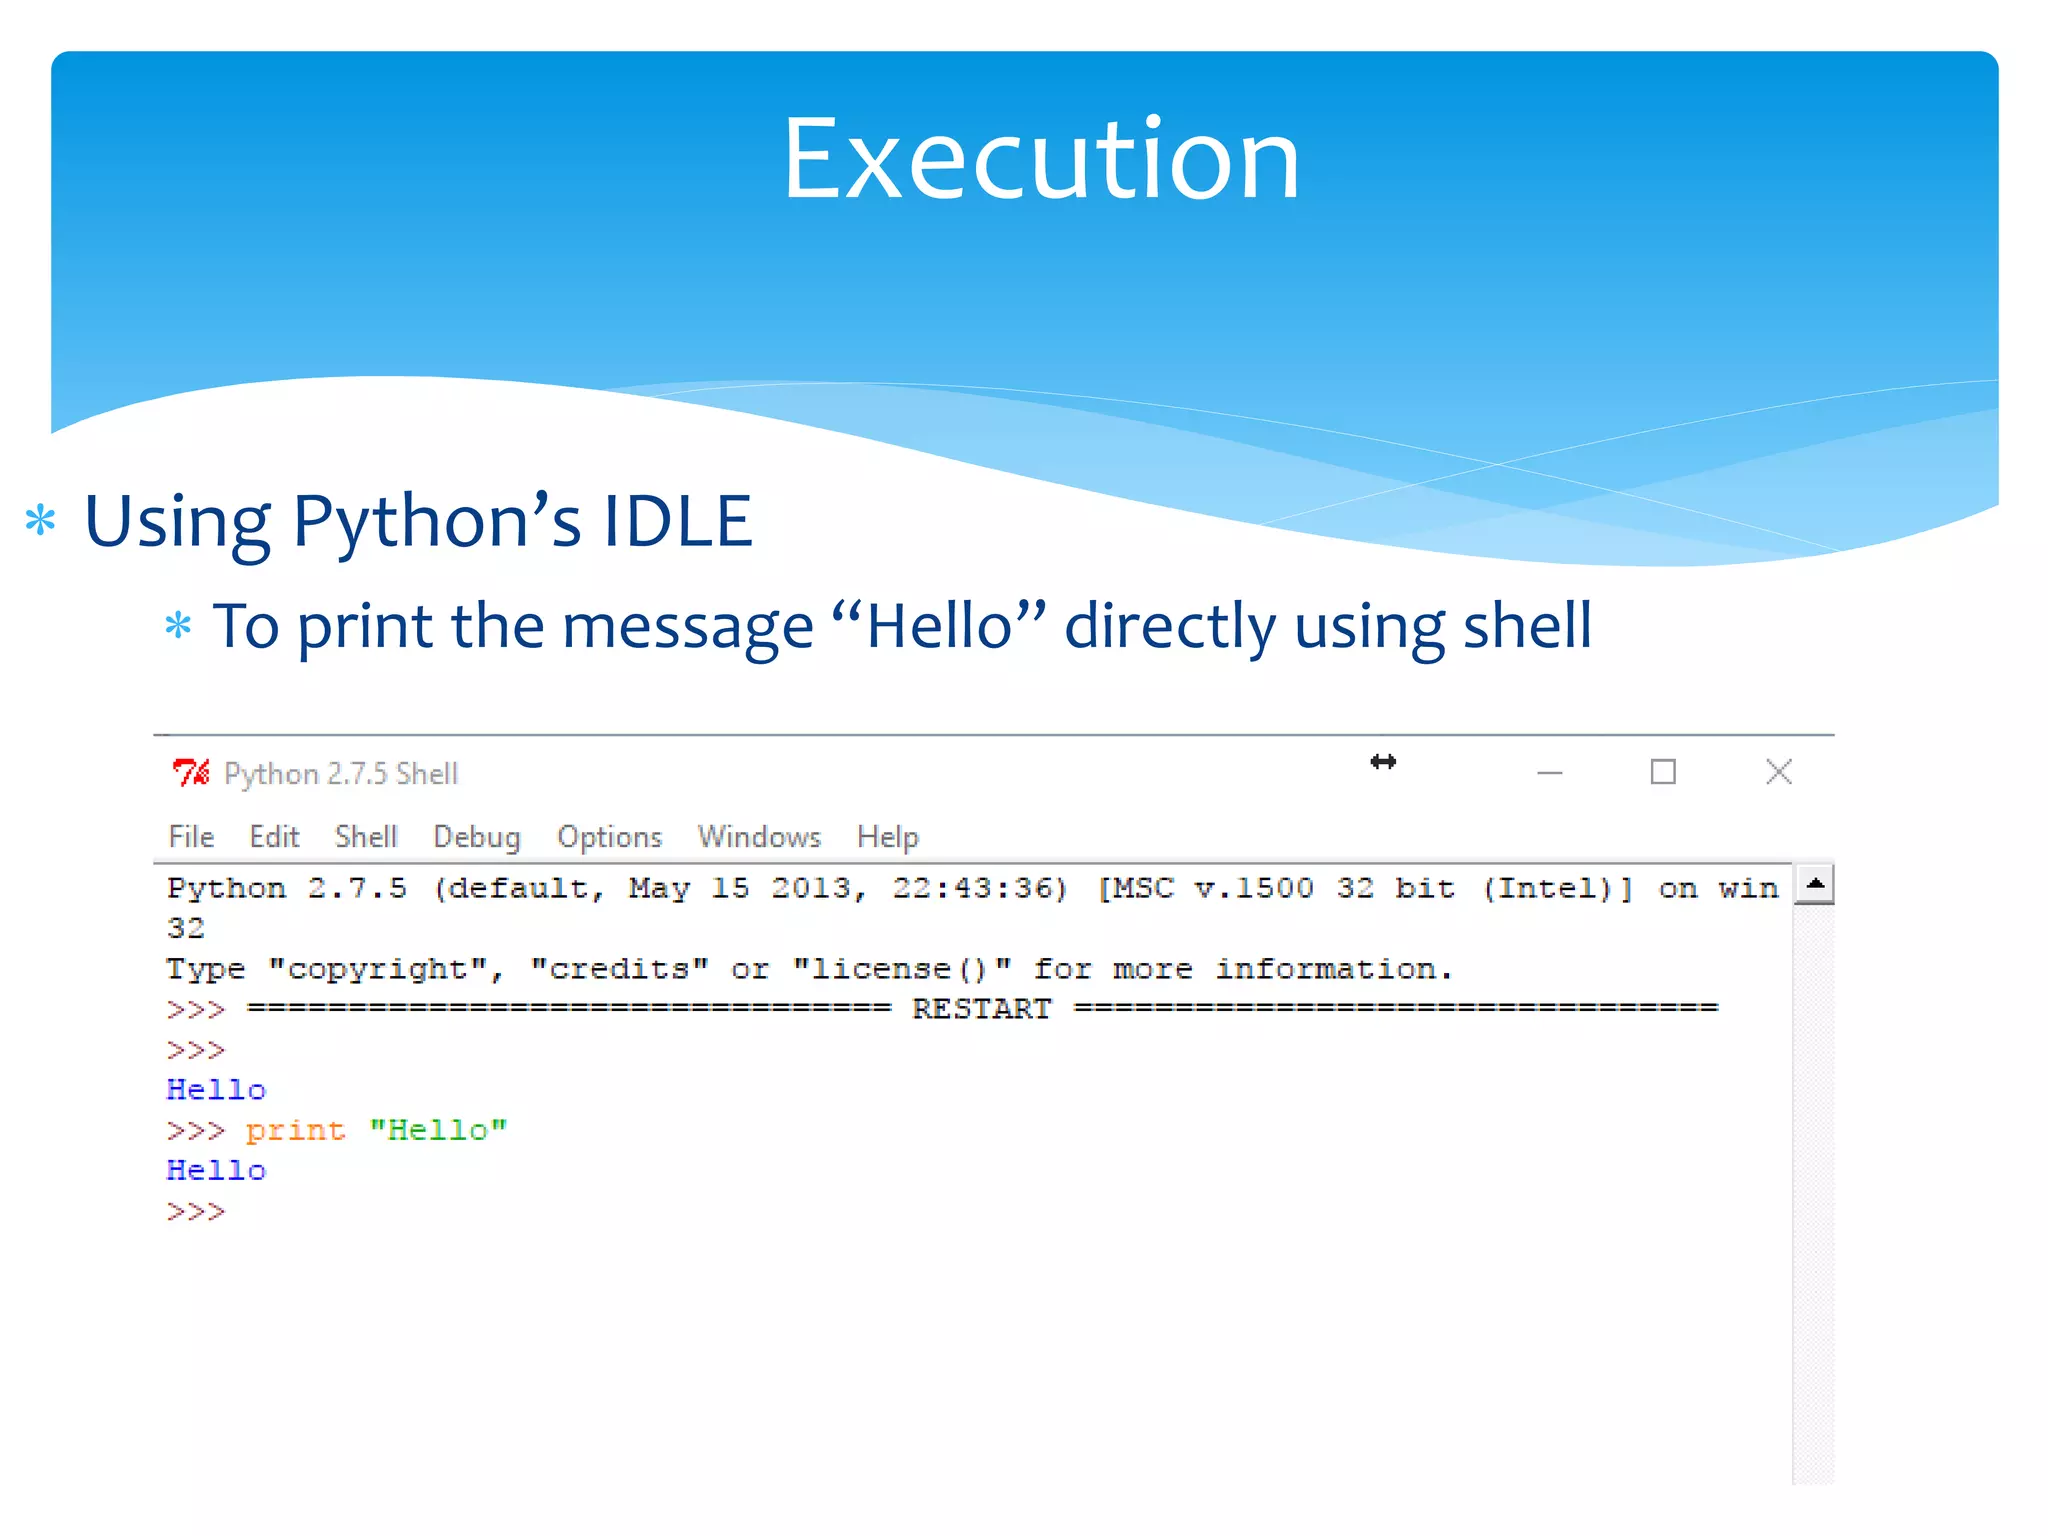Open the Edit menu
The image size is (2048, 1536).
coord(274,836)
